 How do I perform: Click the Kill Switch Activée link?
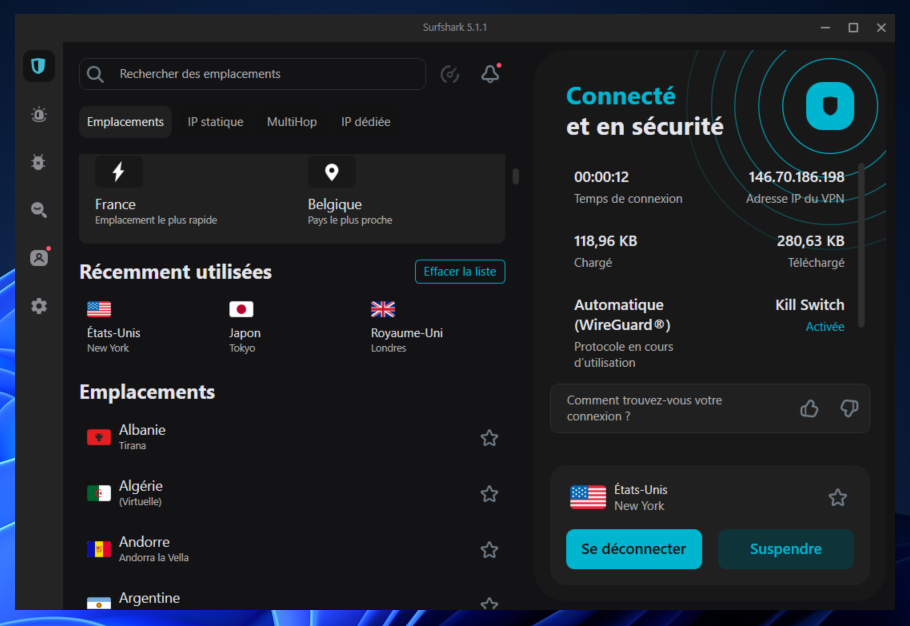[x=825, y=327]
